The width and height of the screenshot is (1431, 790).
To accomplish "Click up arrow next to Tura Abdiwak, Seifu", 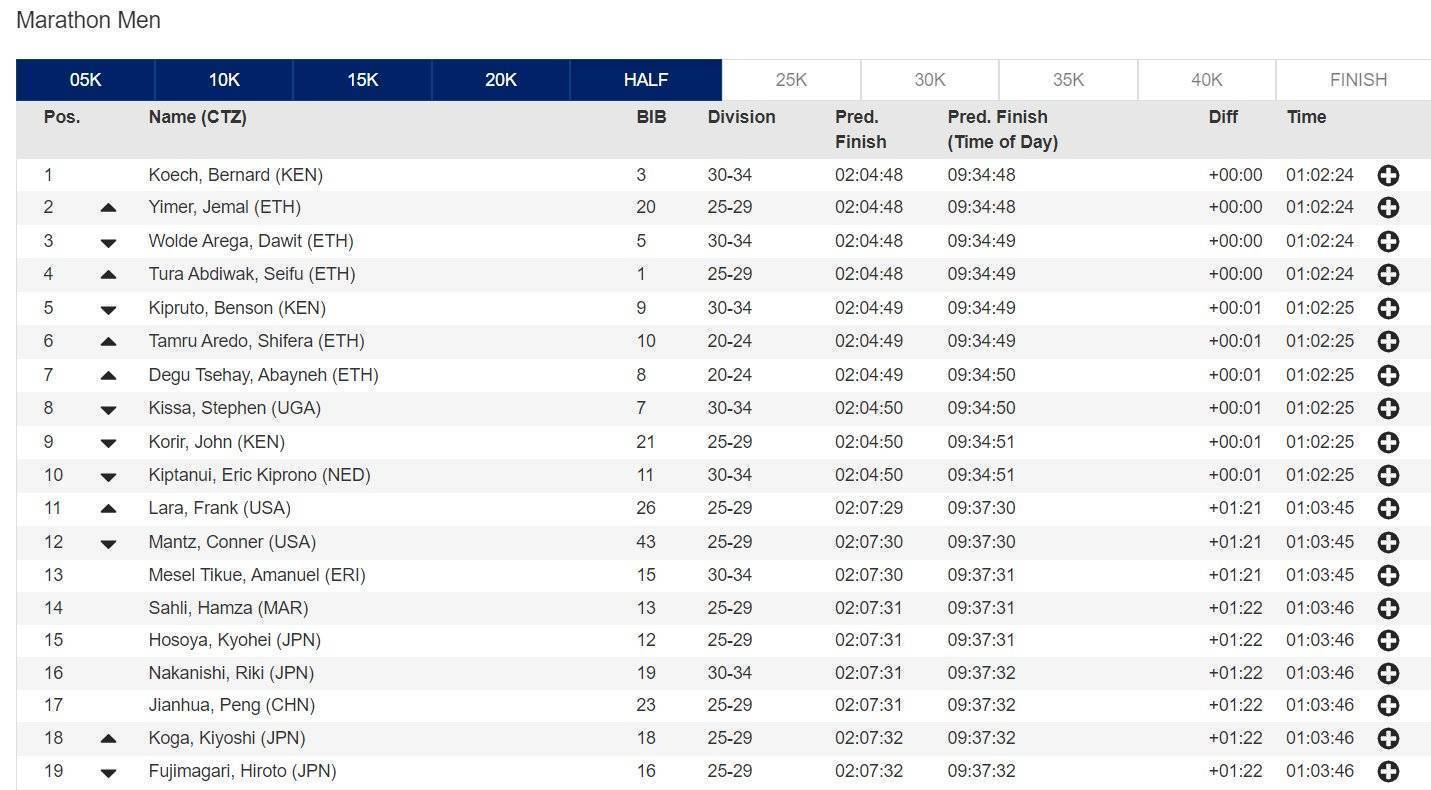I will point(109,275).
